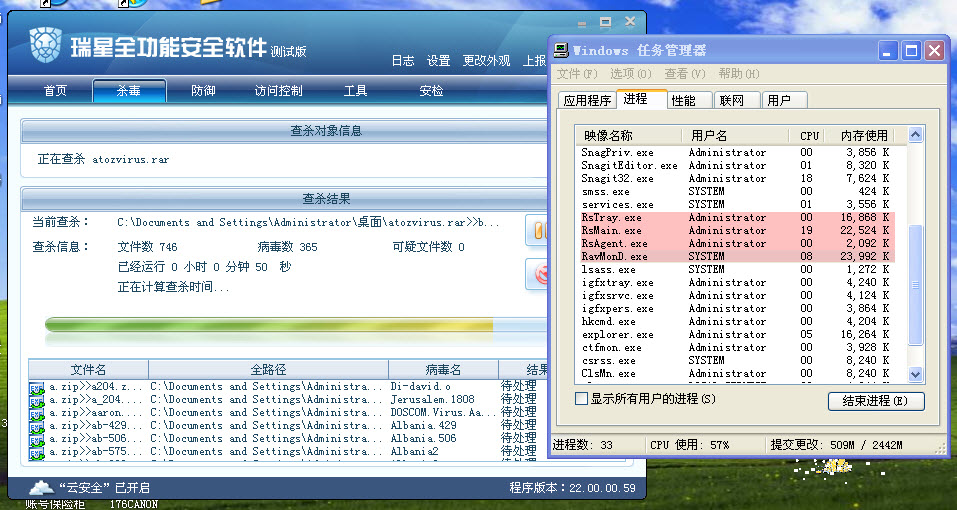Select the 进程 tab in Task Manager
957x510 pixels.
pos(641,99)
